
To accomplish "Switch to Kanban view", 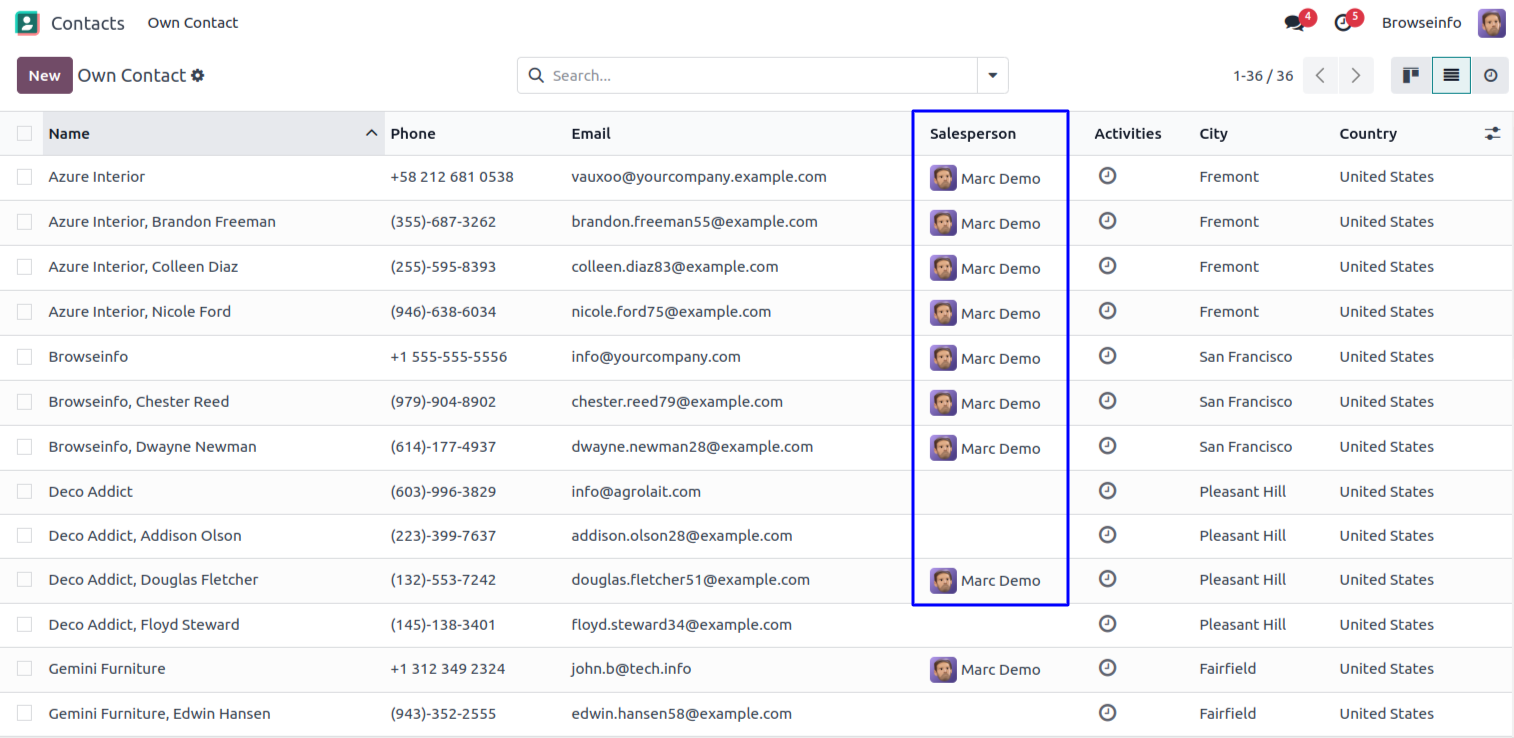I will (x=1411, y=76).
